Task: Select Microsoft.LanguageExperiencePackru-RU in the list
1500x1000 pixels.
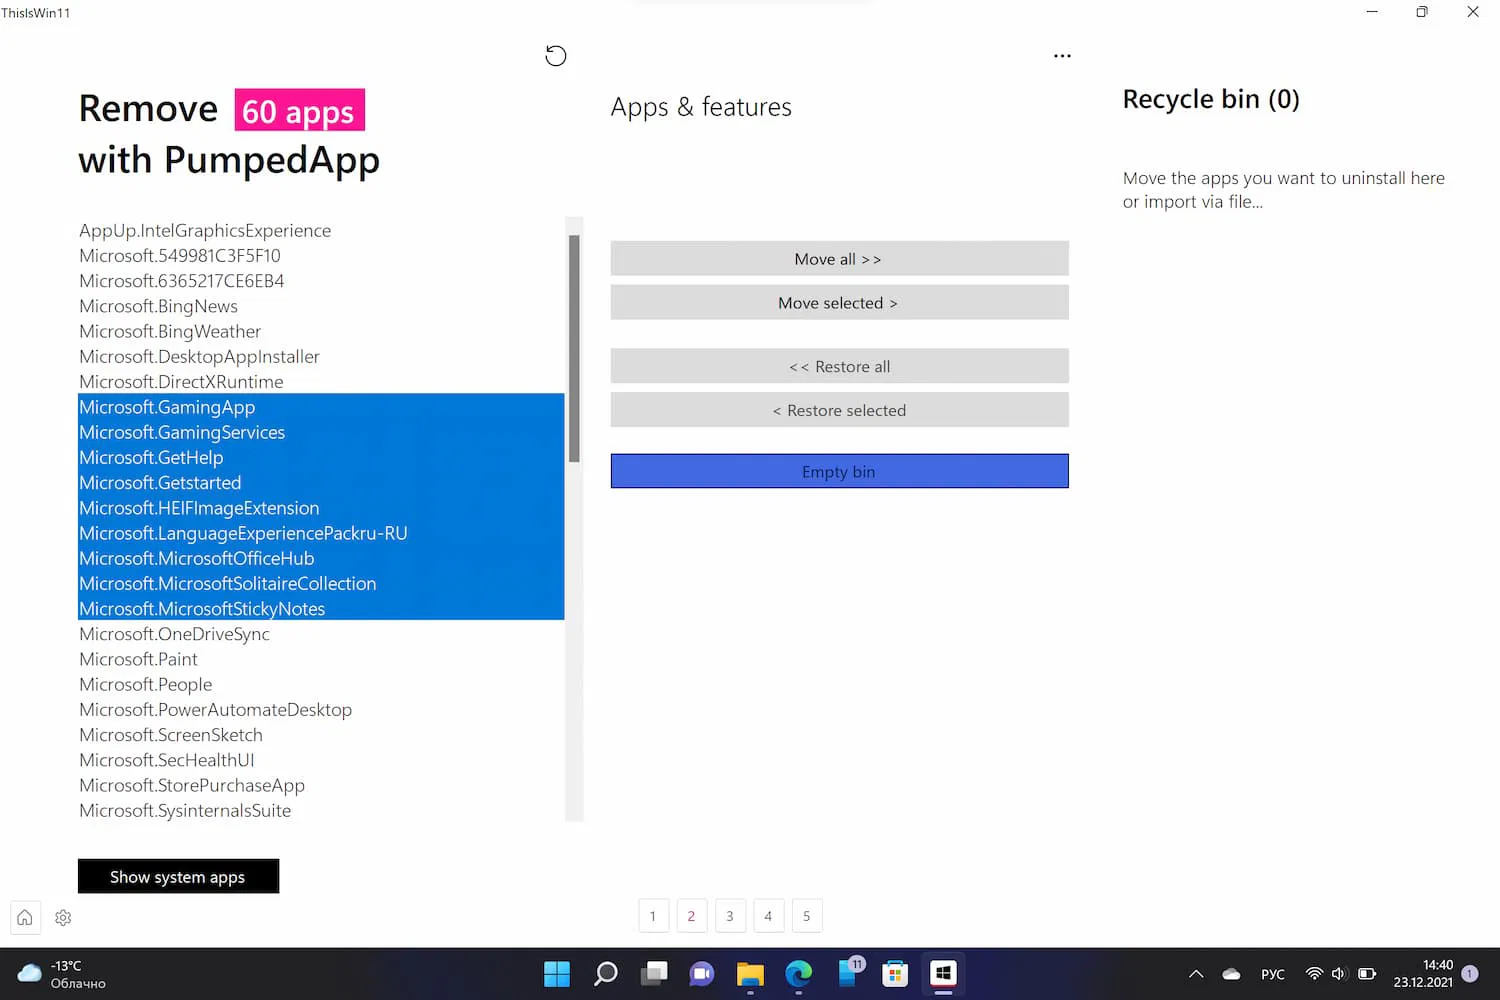Action: tap(321, 533)
